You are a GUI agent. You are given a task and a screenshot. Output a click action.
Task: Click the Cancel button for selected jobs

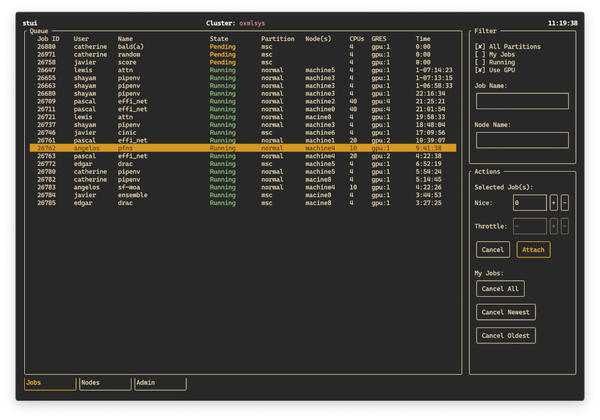pyautogui.click(x=492, y=249)
